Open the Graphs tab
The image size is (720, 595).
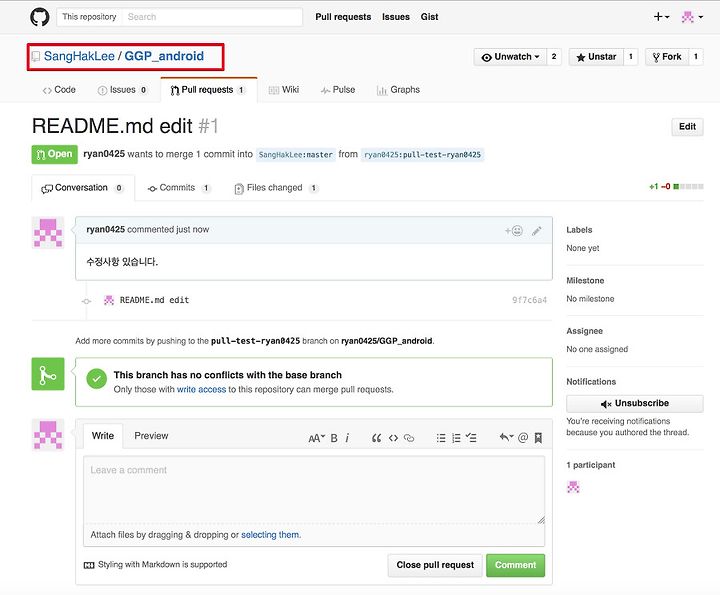(398, 90)
